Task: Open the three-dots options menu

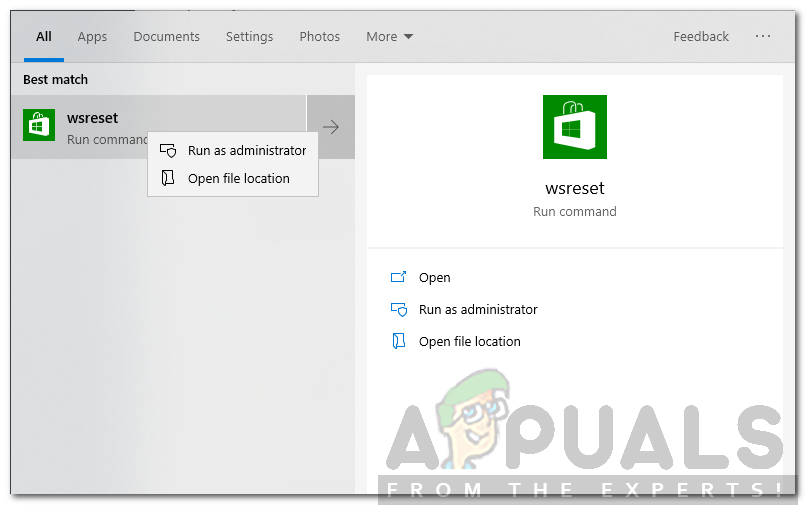Action: coord(763,36)
